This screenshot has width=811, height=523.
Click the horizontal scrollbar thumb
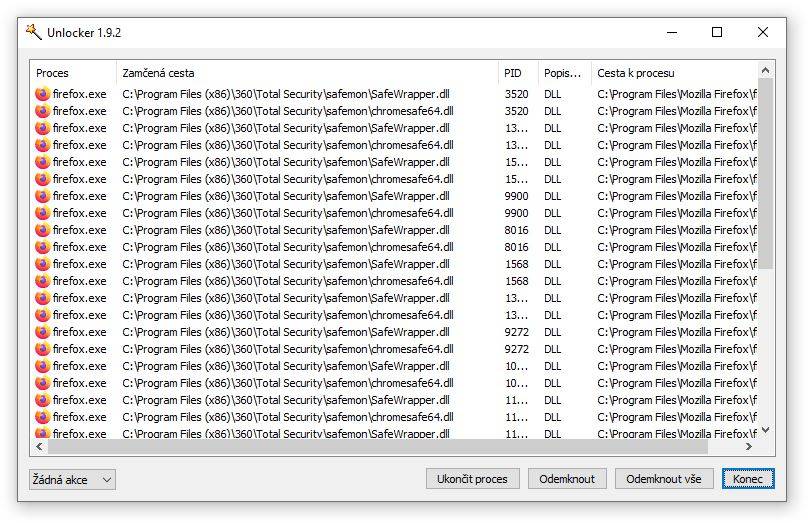tap(378, 446)
